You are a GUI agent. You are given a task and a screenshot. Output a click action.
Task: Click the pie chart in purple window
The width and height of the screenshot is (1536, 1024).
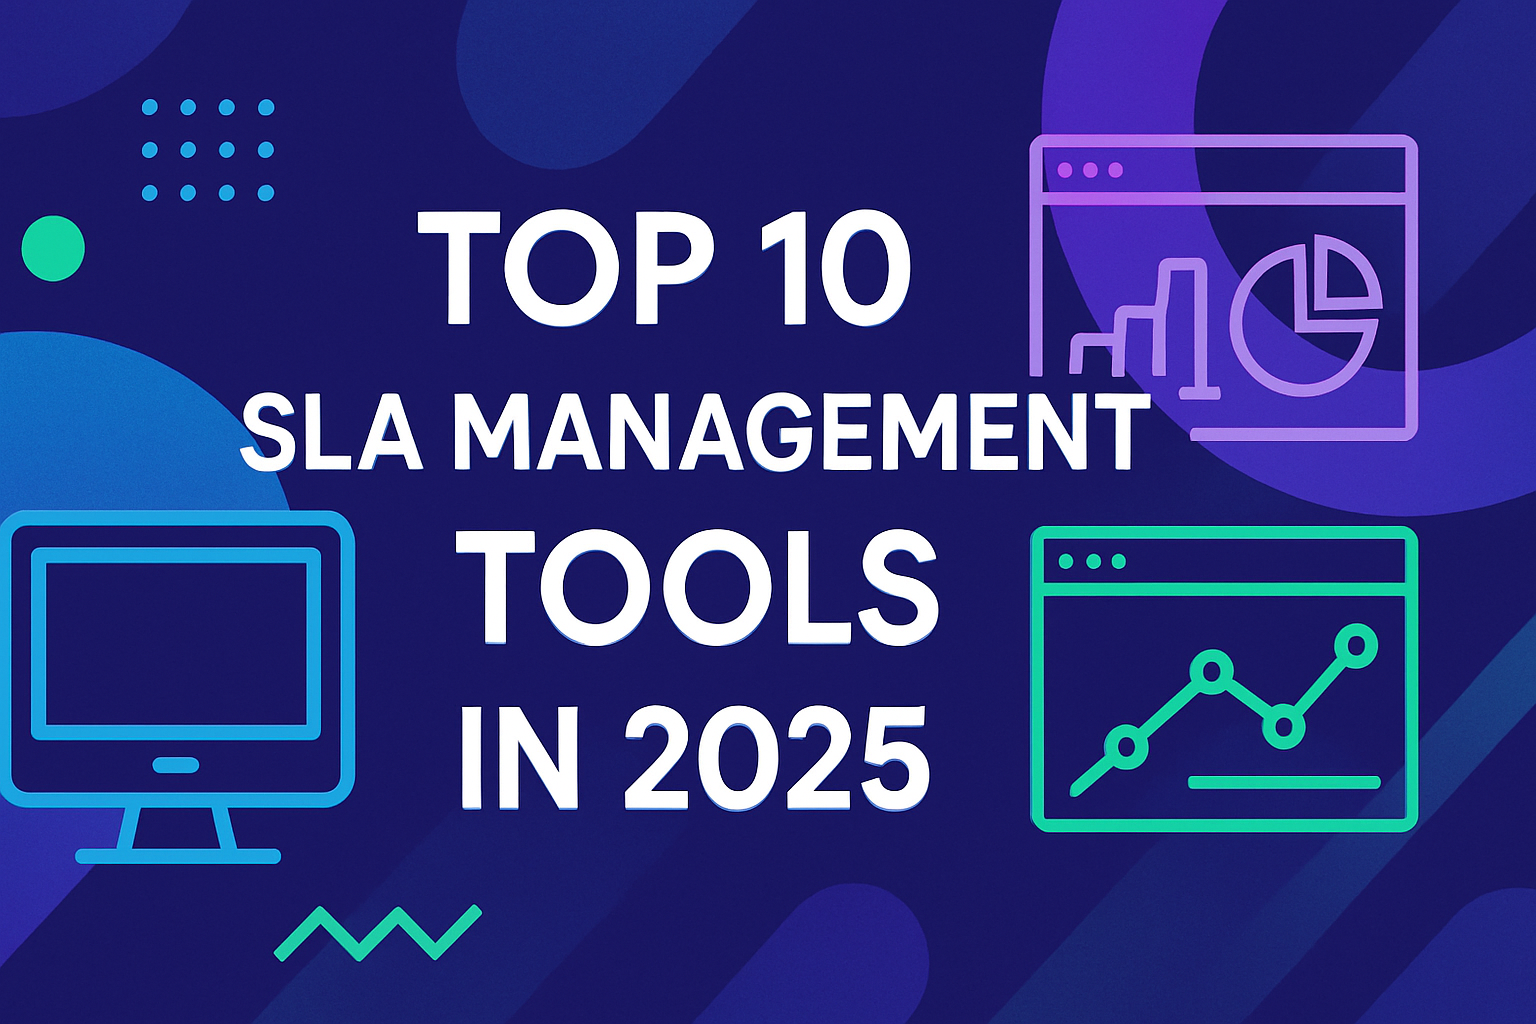pyautogui.click(x=1306, y=316)
